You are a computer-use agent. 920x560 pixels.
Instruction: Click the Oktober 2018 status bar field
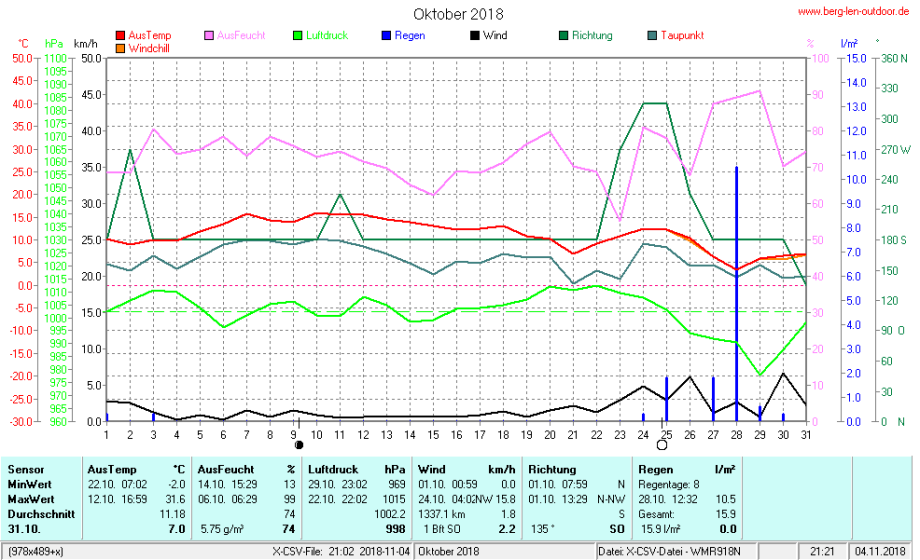[449, 551]
